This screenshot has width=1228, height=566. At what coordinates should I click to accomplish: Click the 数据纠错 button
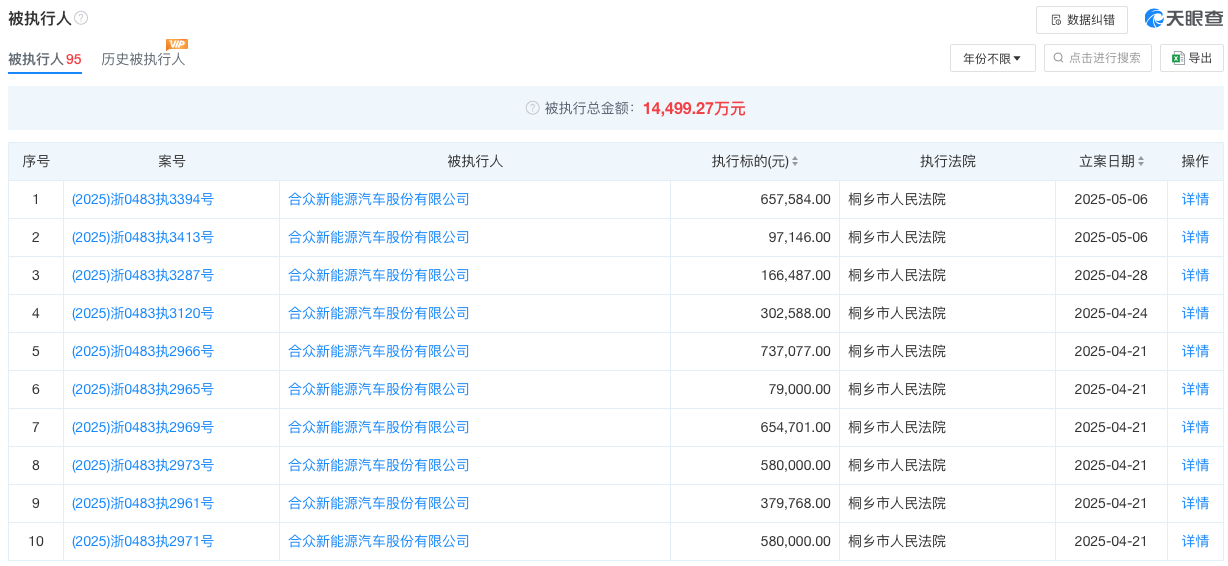pos(1082,20)
